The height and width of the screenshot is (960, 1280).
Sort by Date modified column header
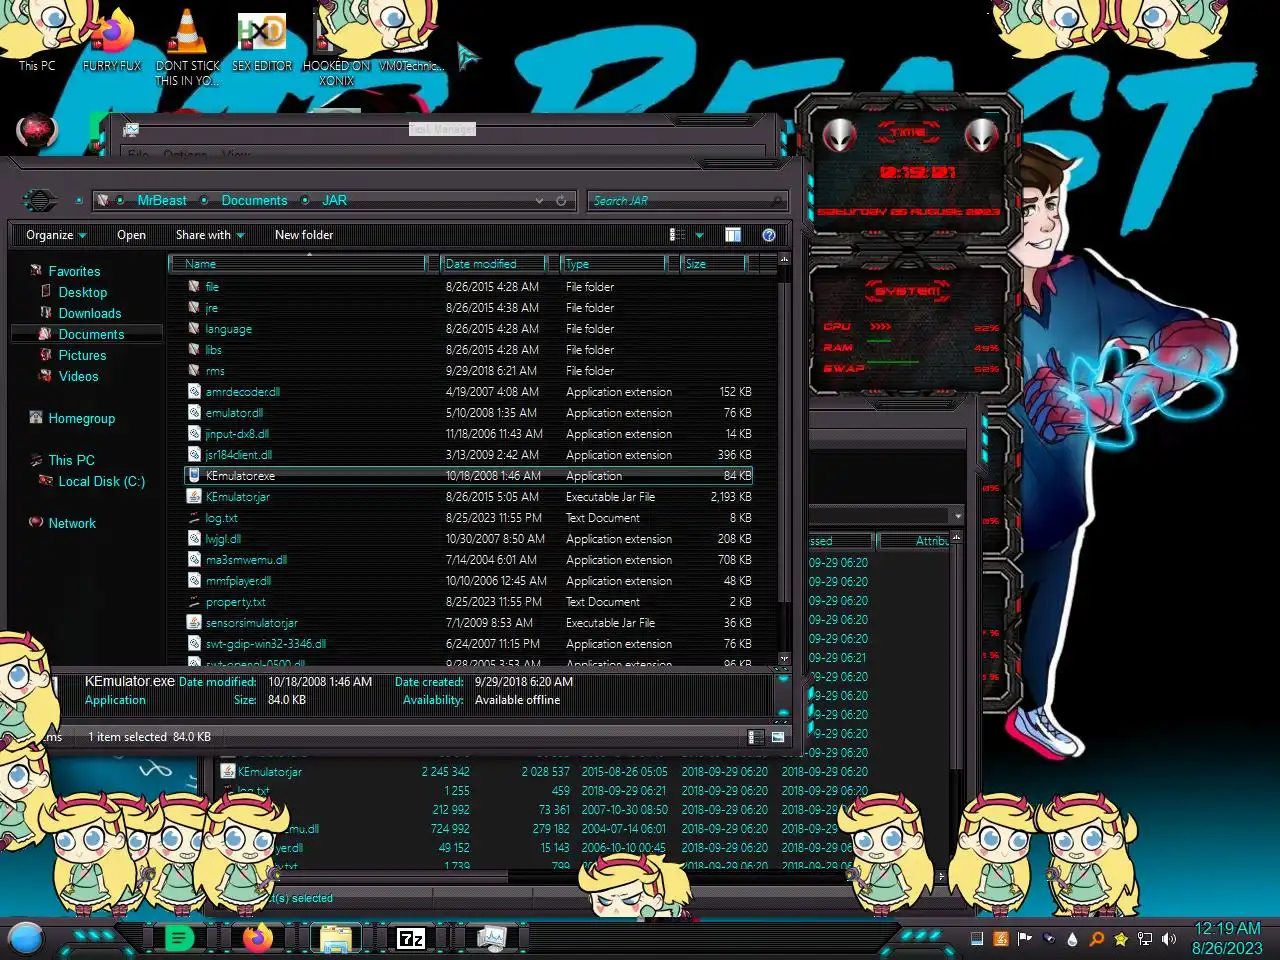(494, 264)
